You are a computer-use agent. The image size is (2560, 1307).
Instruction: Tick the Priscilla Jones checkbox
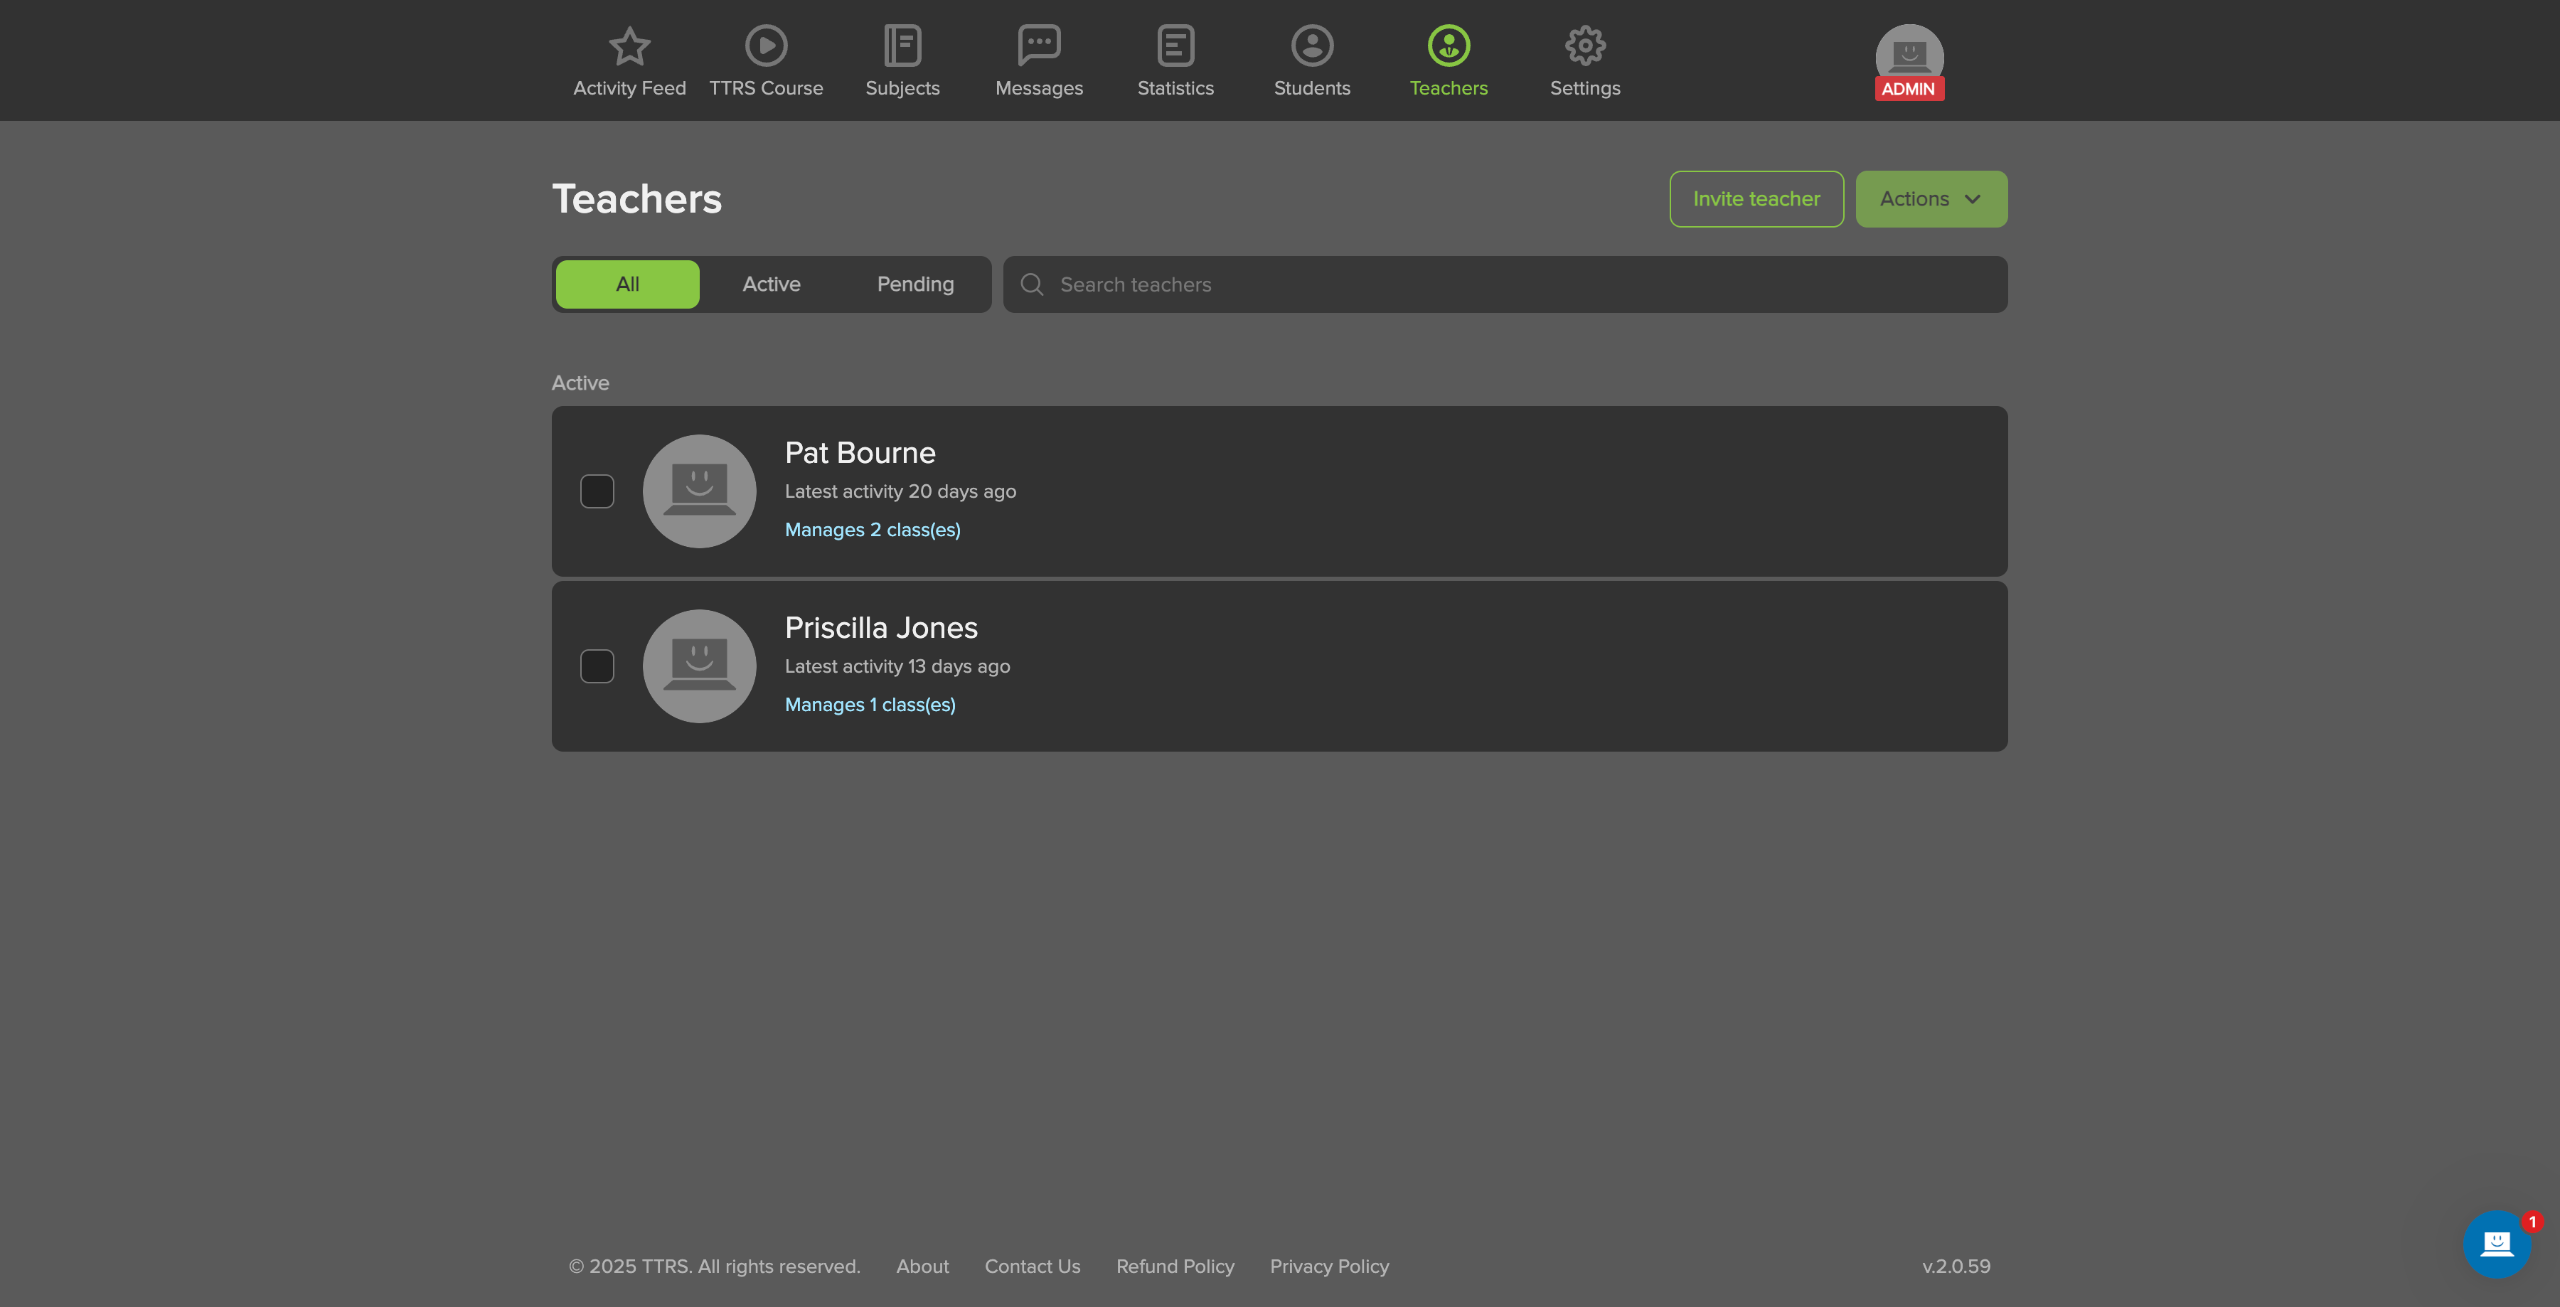597,666
